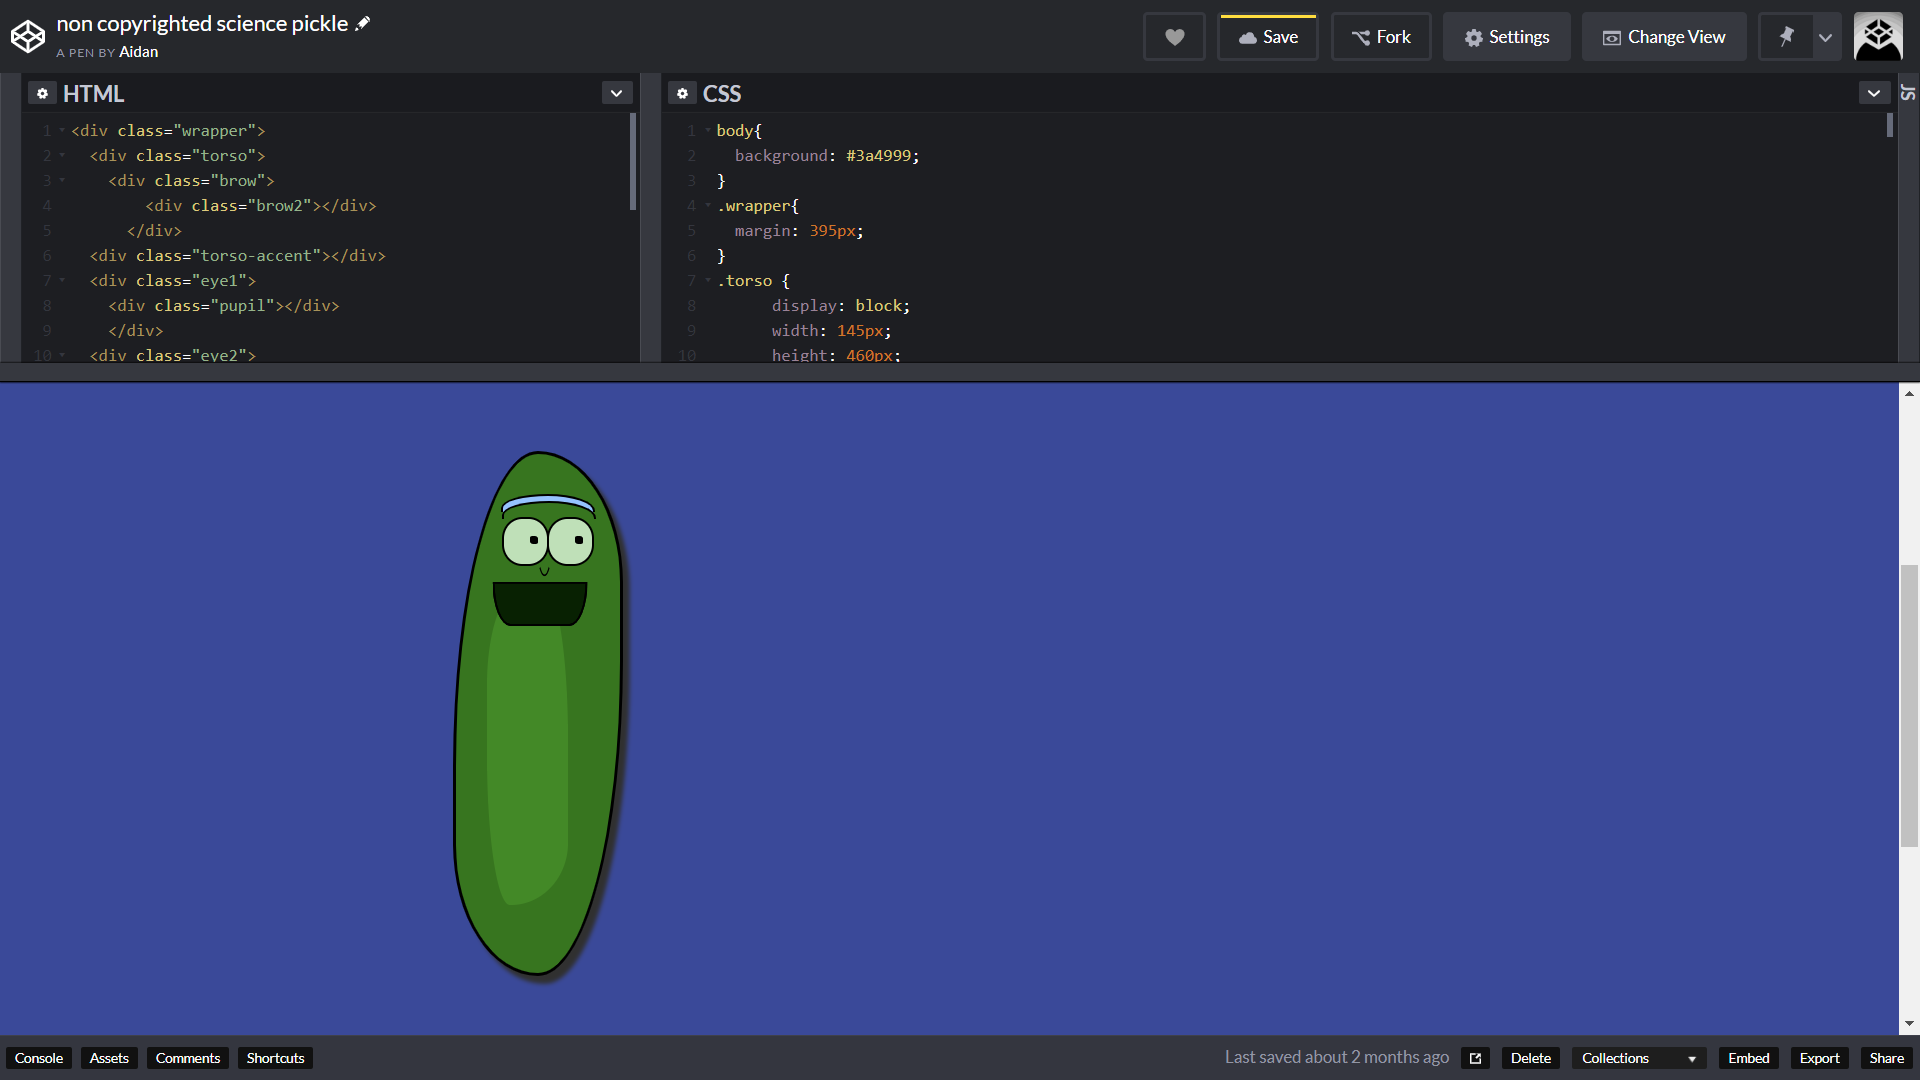Click the heart/like icon
The image size is (1920, 1080).
point(1174,36)
